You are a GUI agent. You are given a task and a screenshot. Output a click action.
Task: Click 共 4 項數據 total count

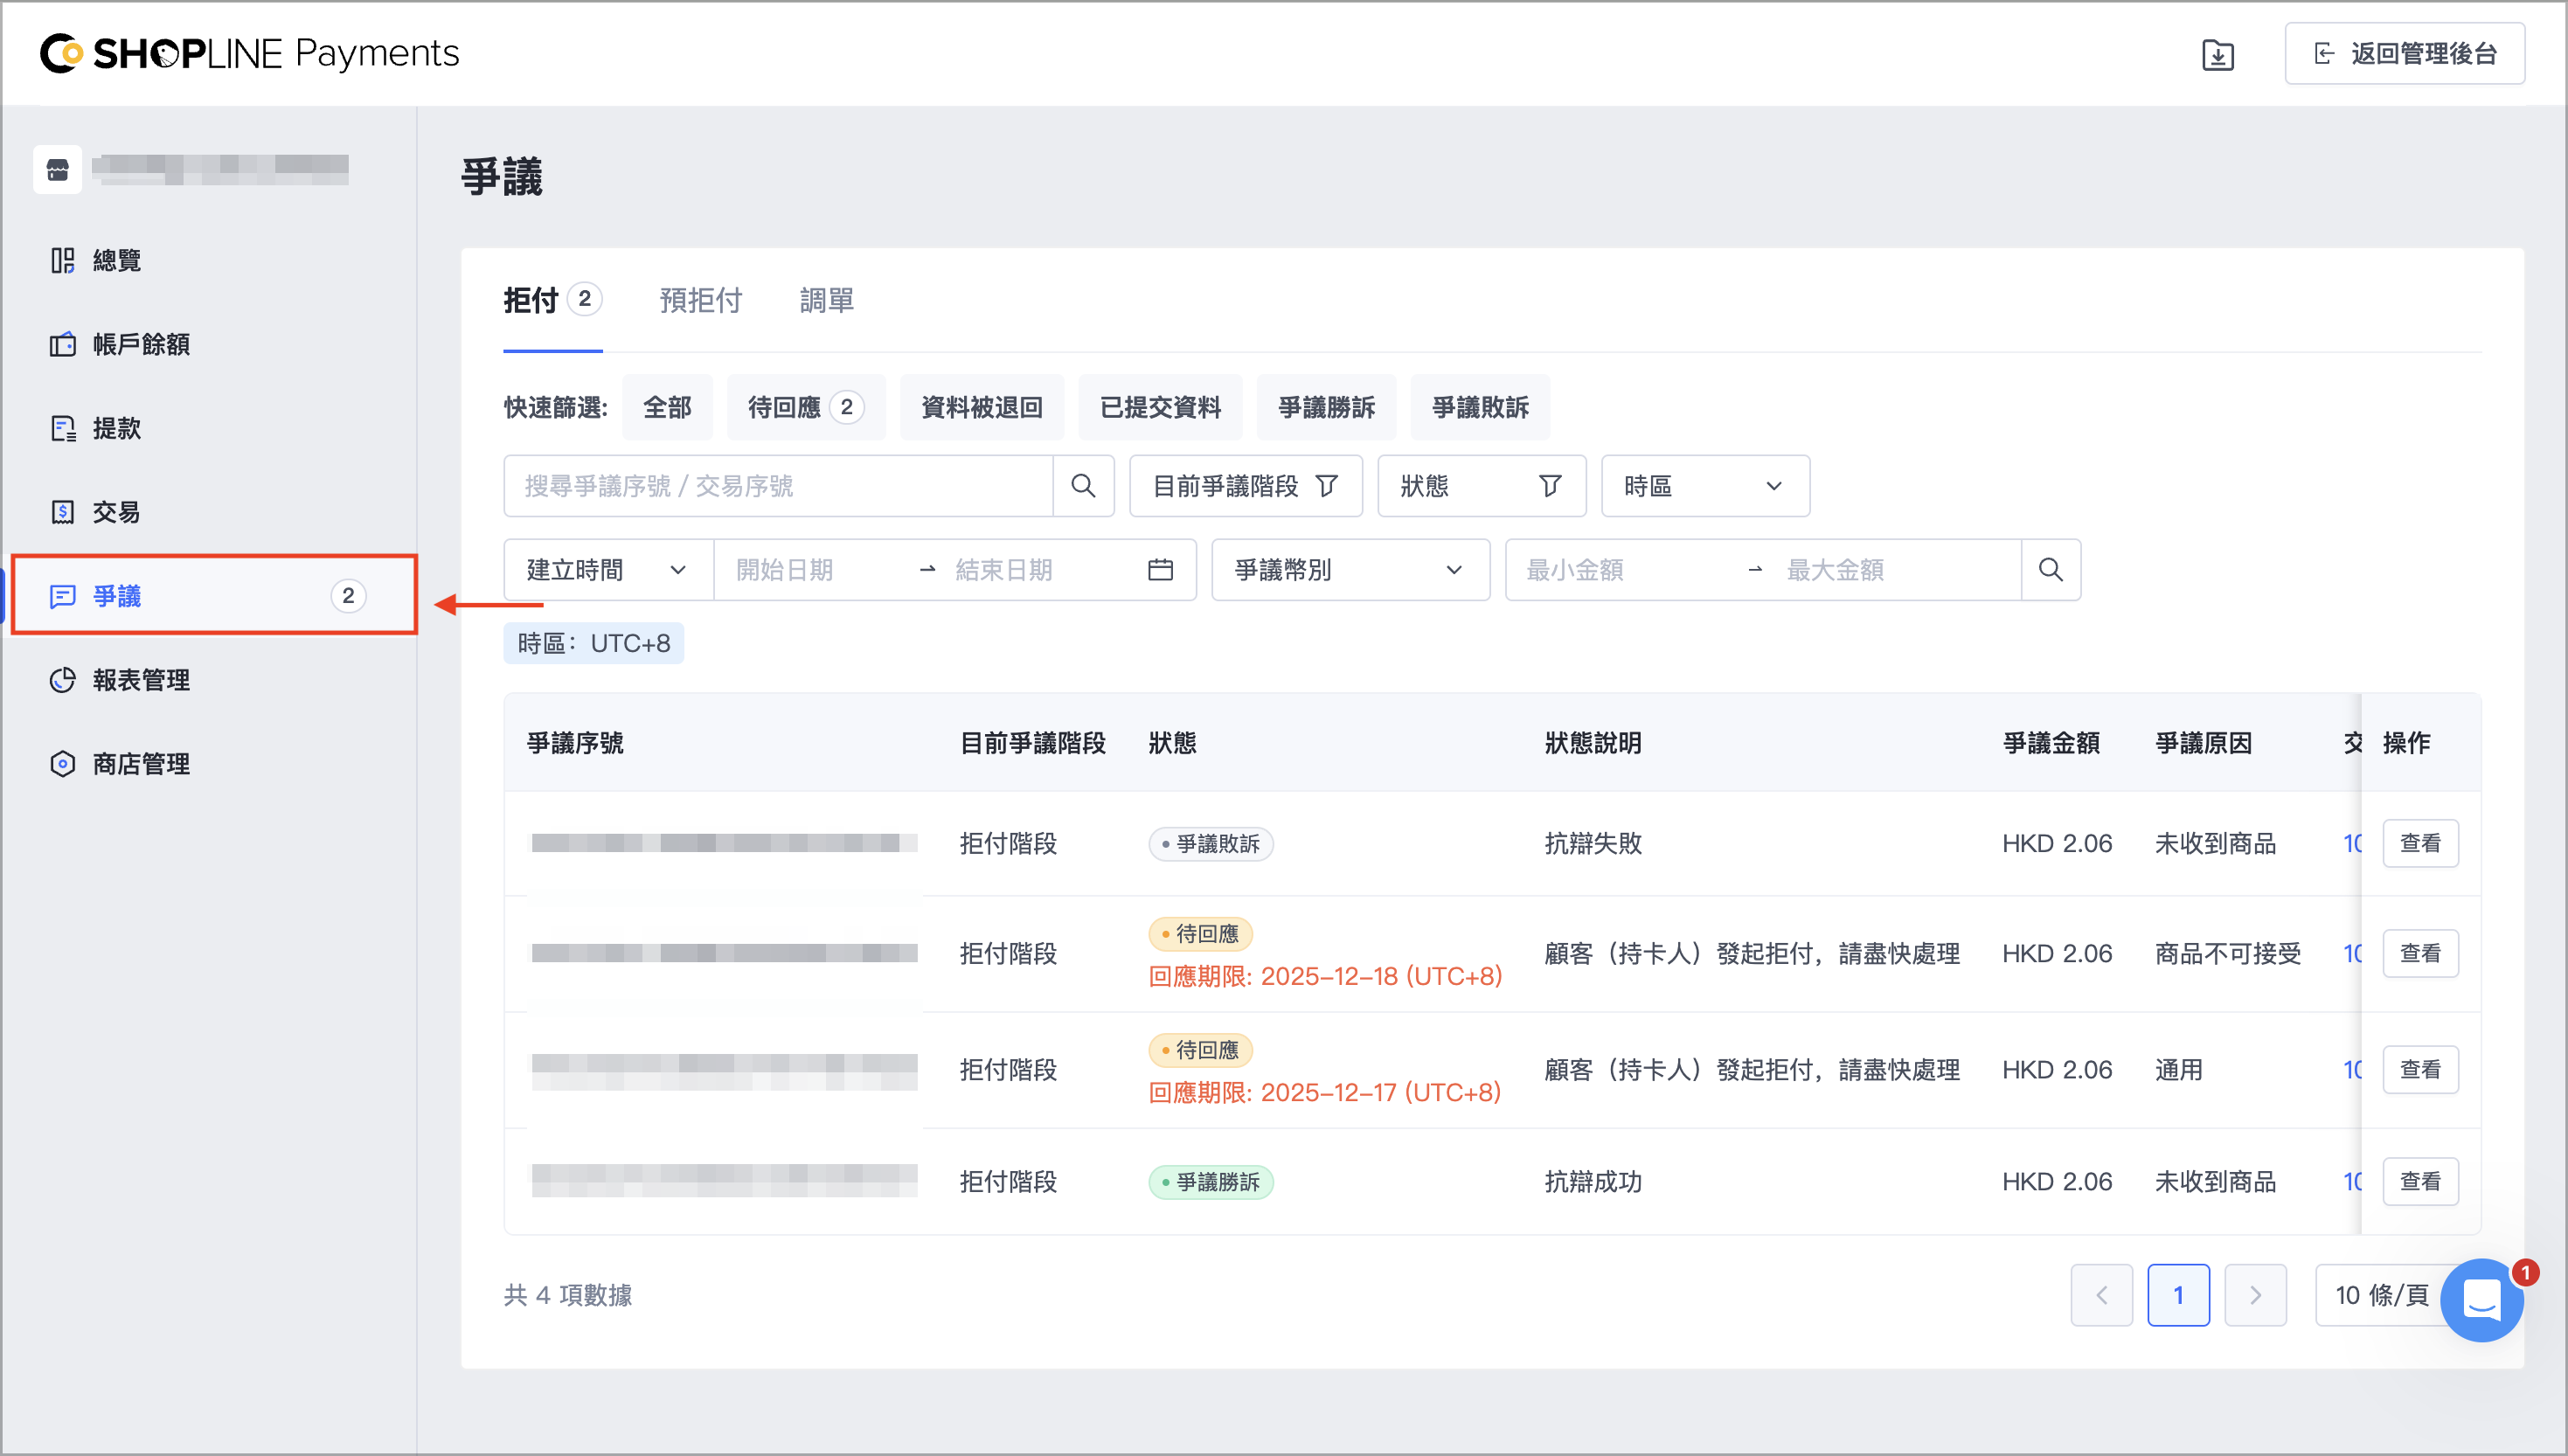coord(567,1295)
